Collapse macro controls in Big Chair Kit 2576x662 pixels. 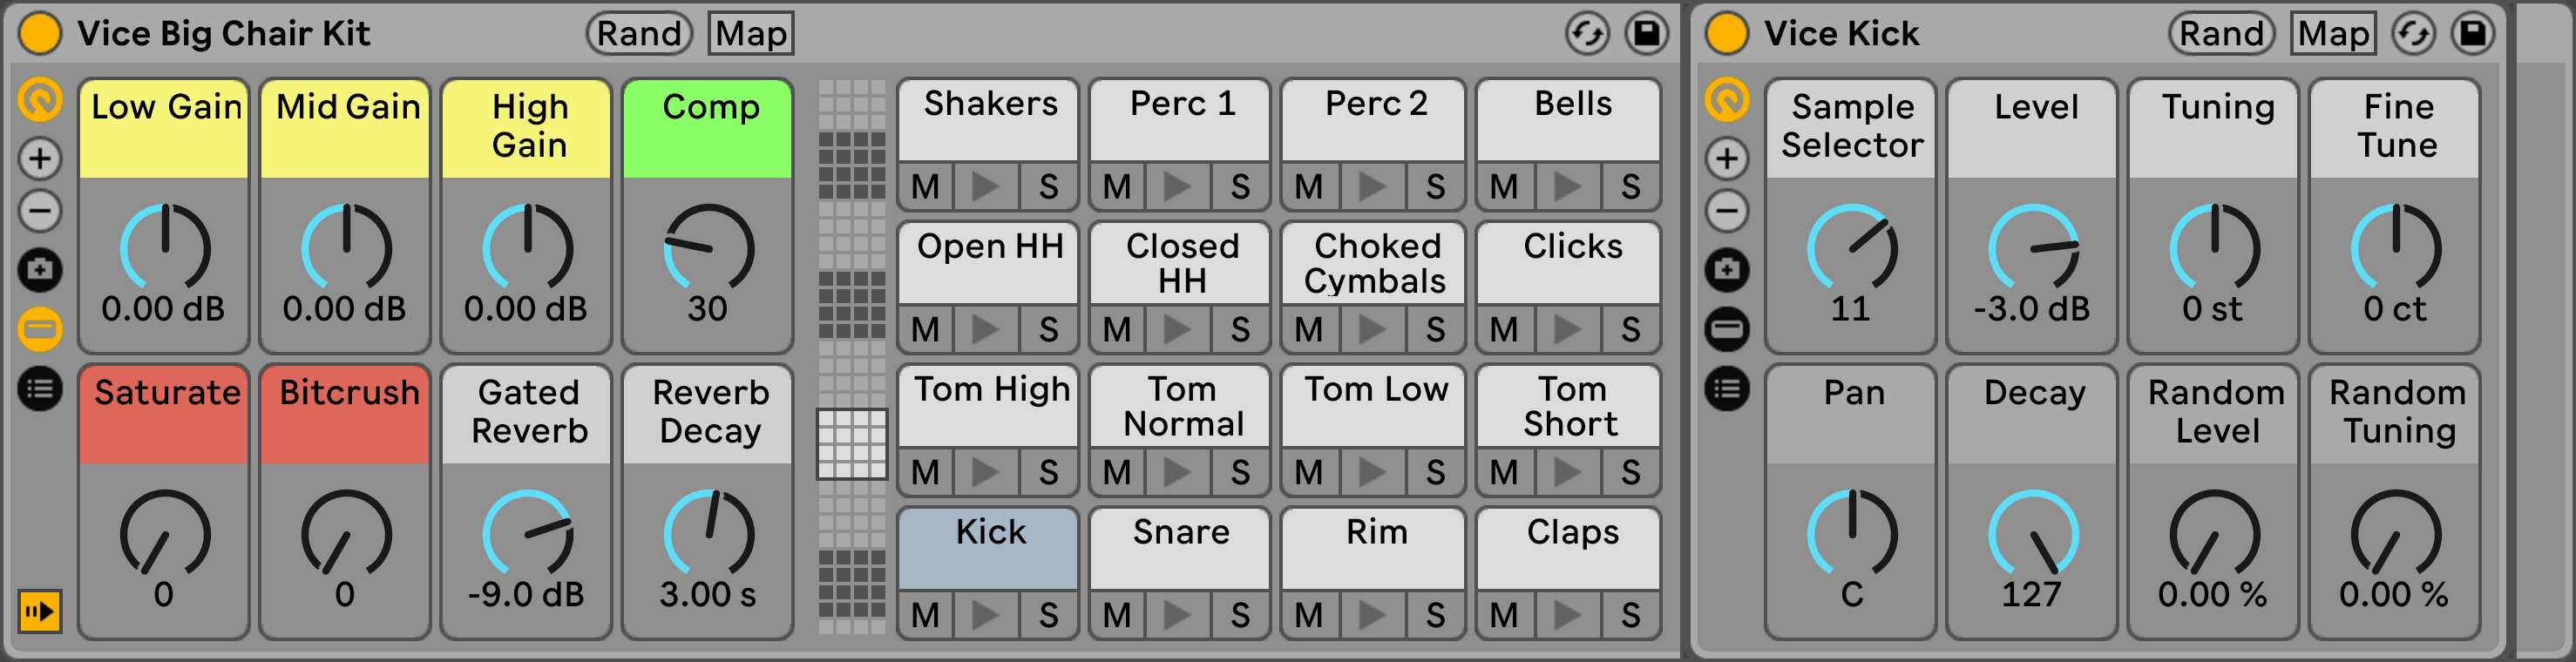40,99
